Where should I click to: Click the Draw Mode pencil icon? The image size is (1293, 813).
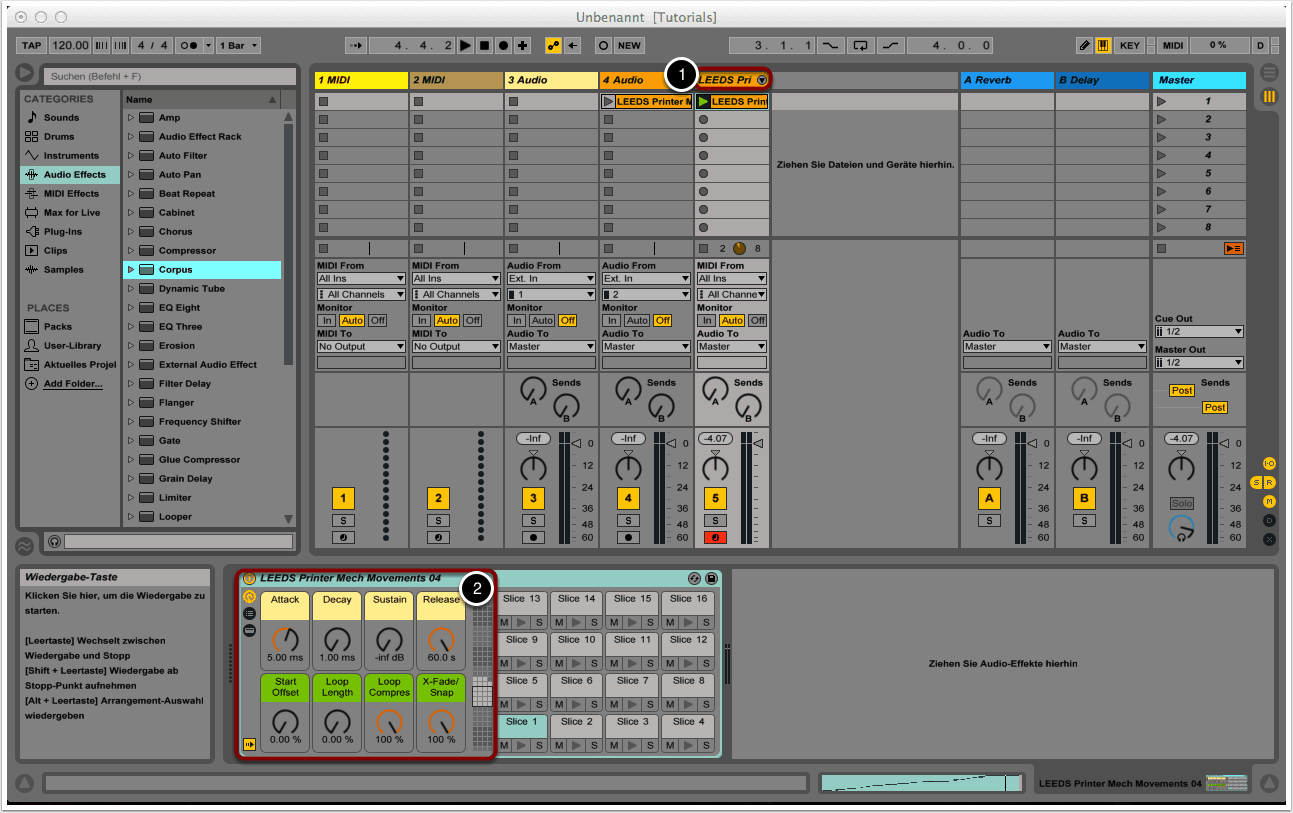pos(1085,46)
